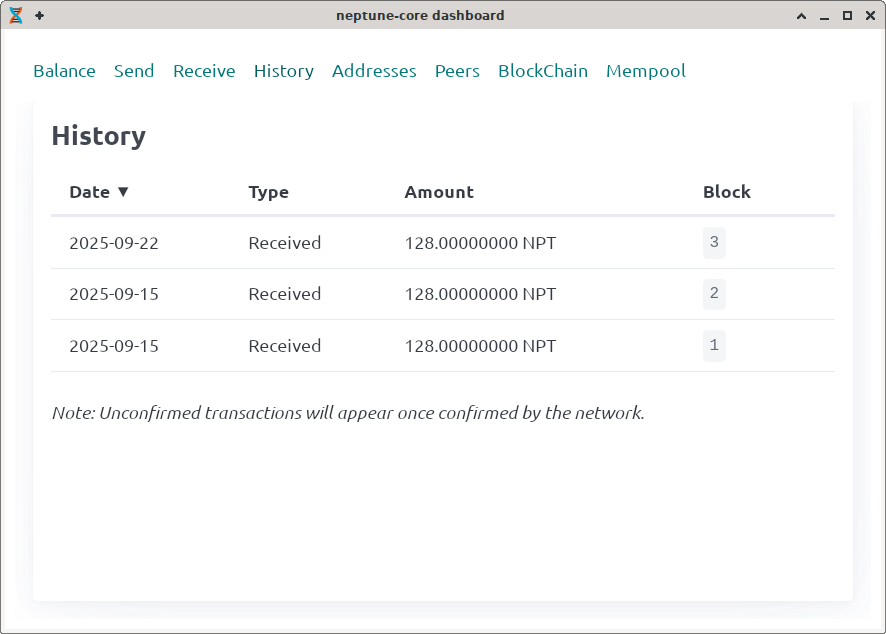The width and height of the screenshot is (886, 634).
Task: Open block 3 badge
Action: pos(714,243)
